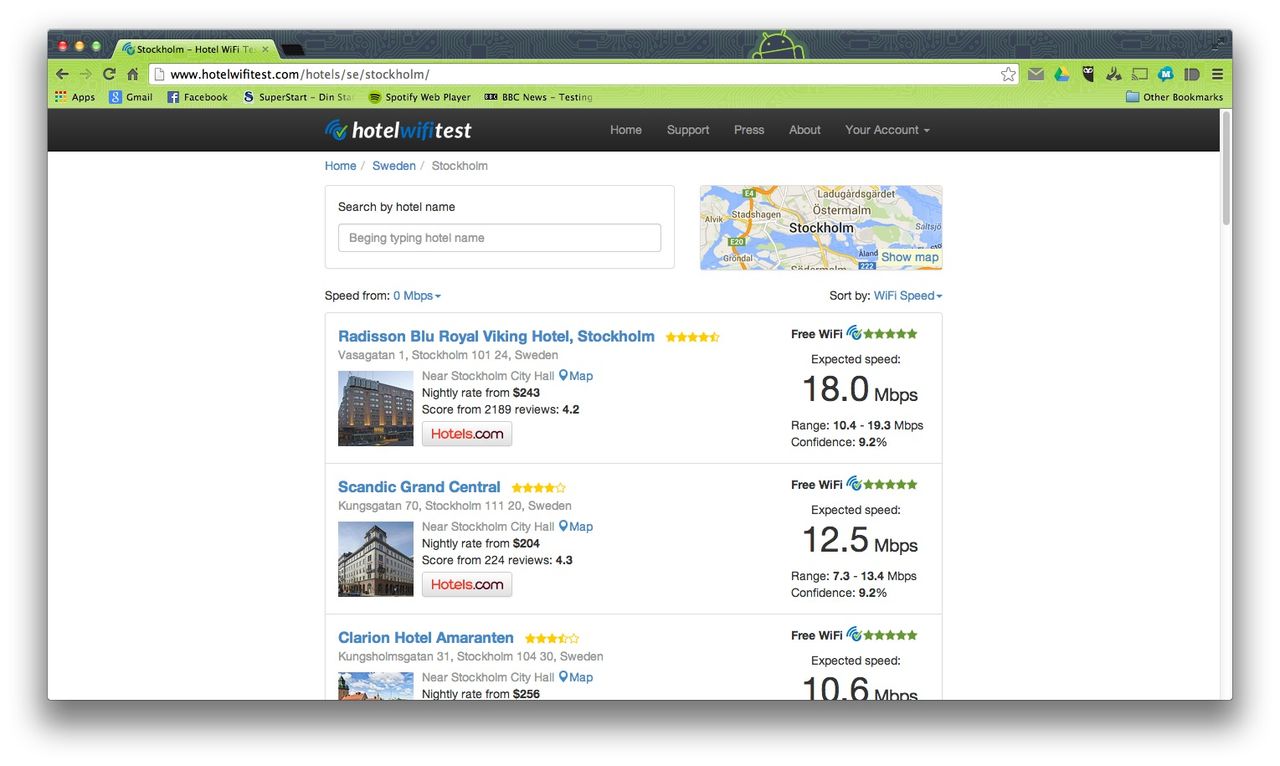
Task: Click the new tab button
Action: click(x=292, y=49)
